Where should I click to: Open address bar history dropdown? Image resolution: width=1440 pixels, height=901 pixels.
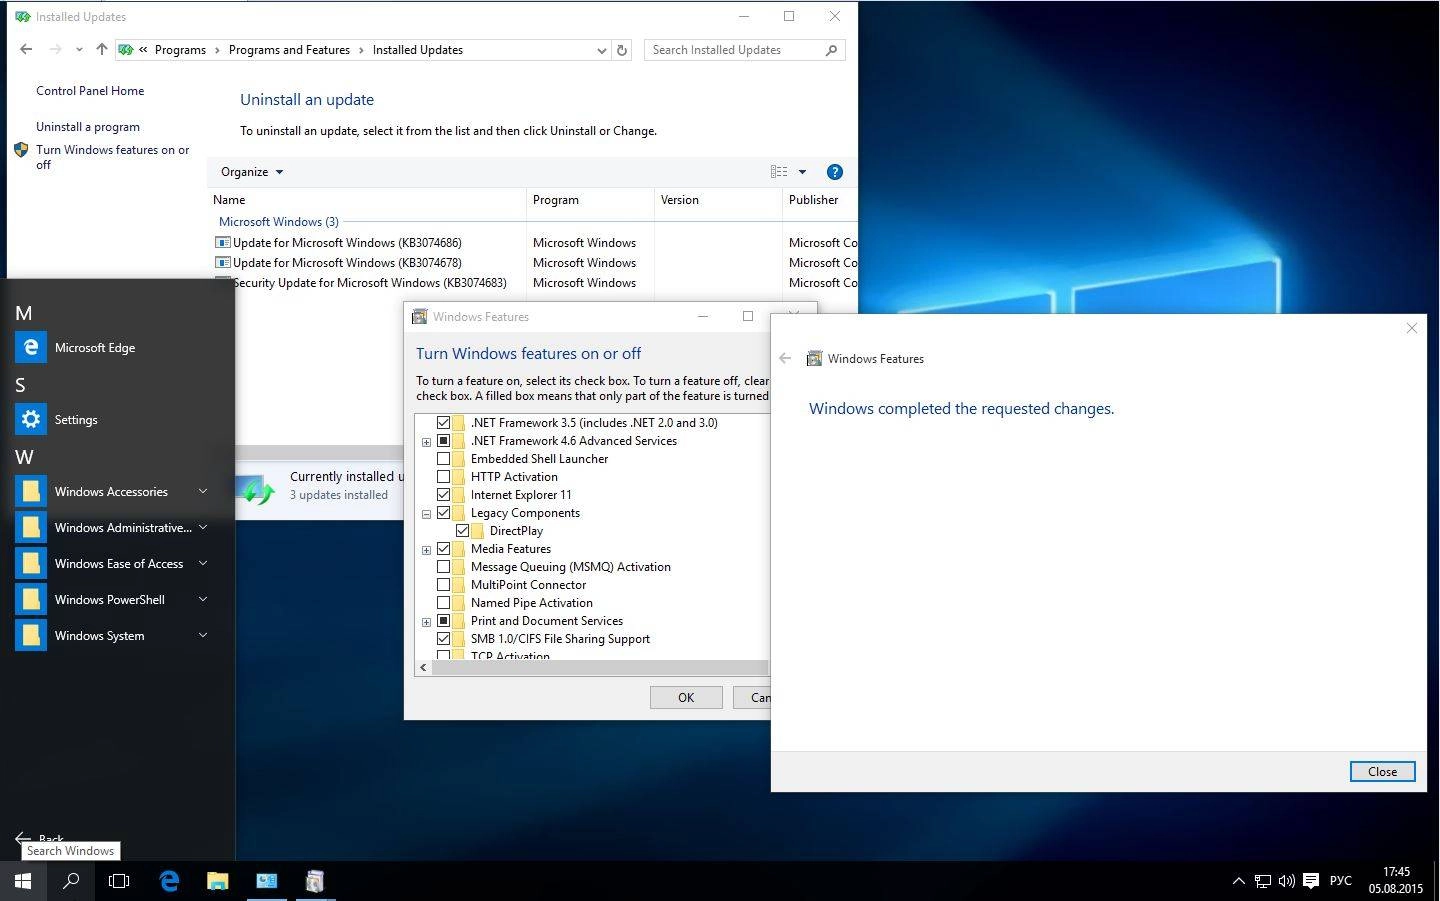(601, 50)
